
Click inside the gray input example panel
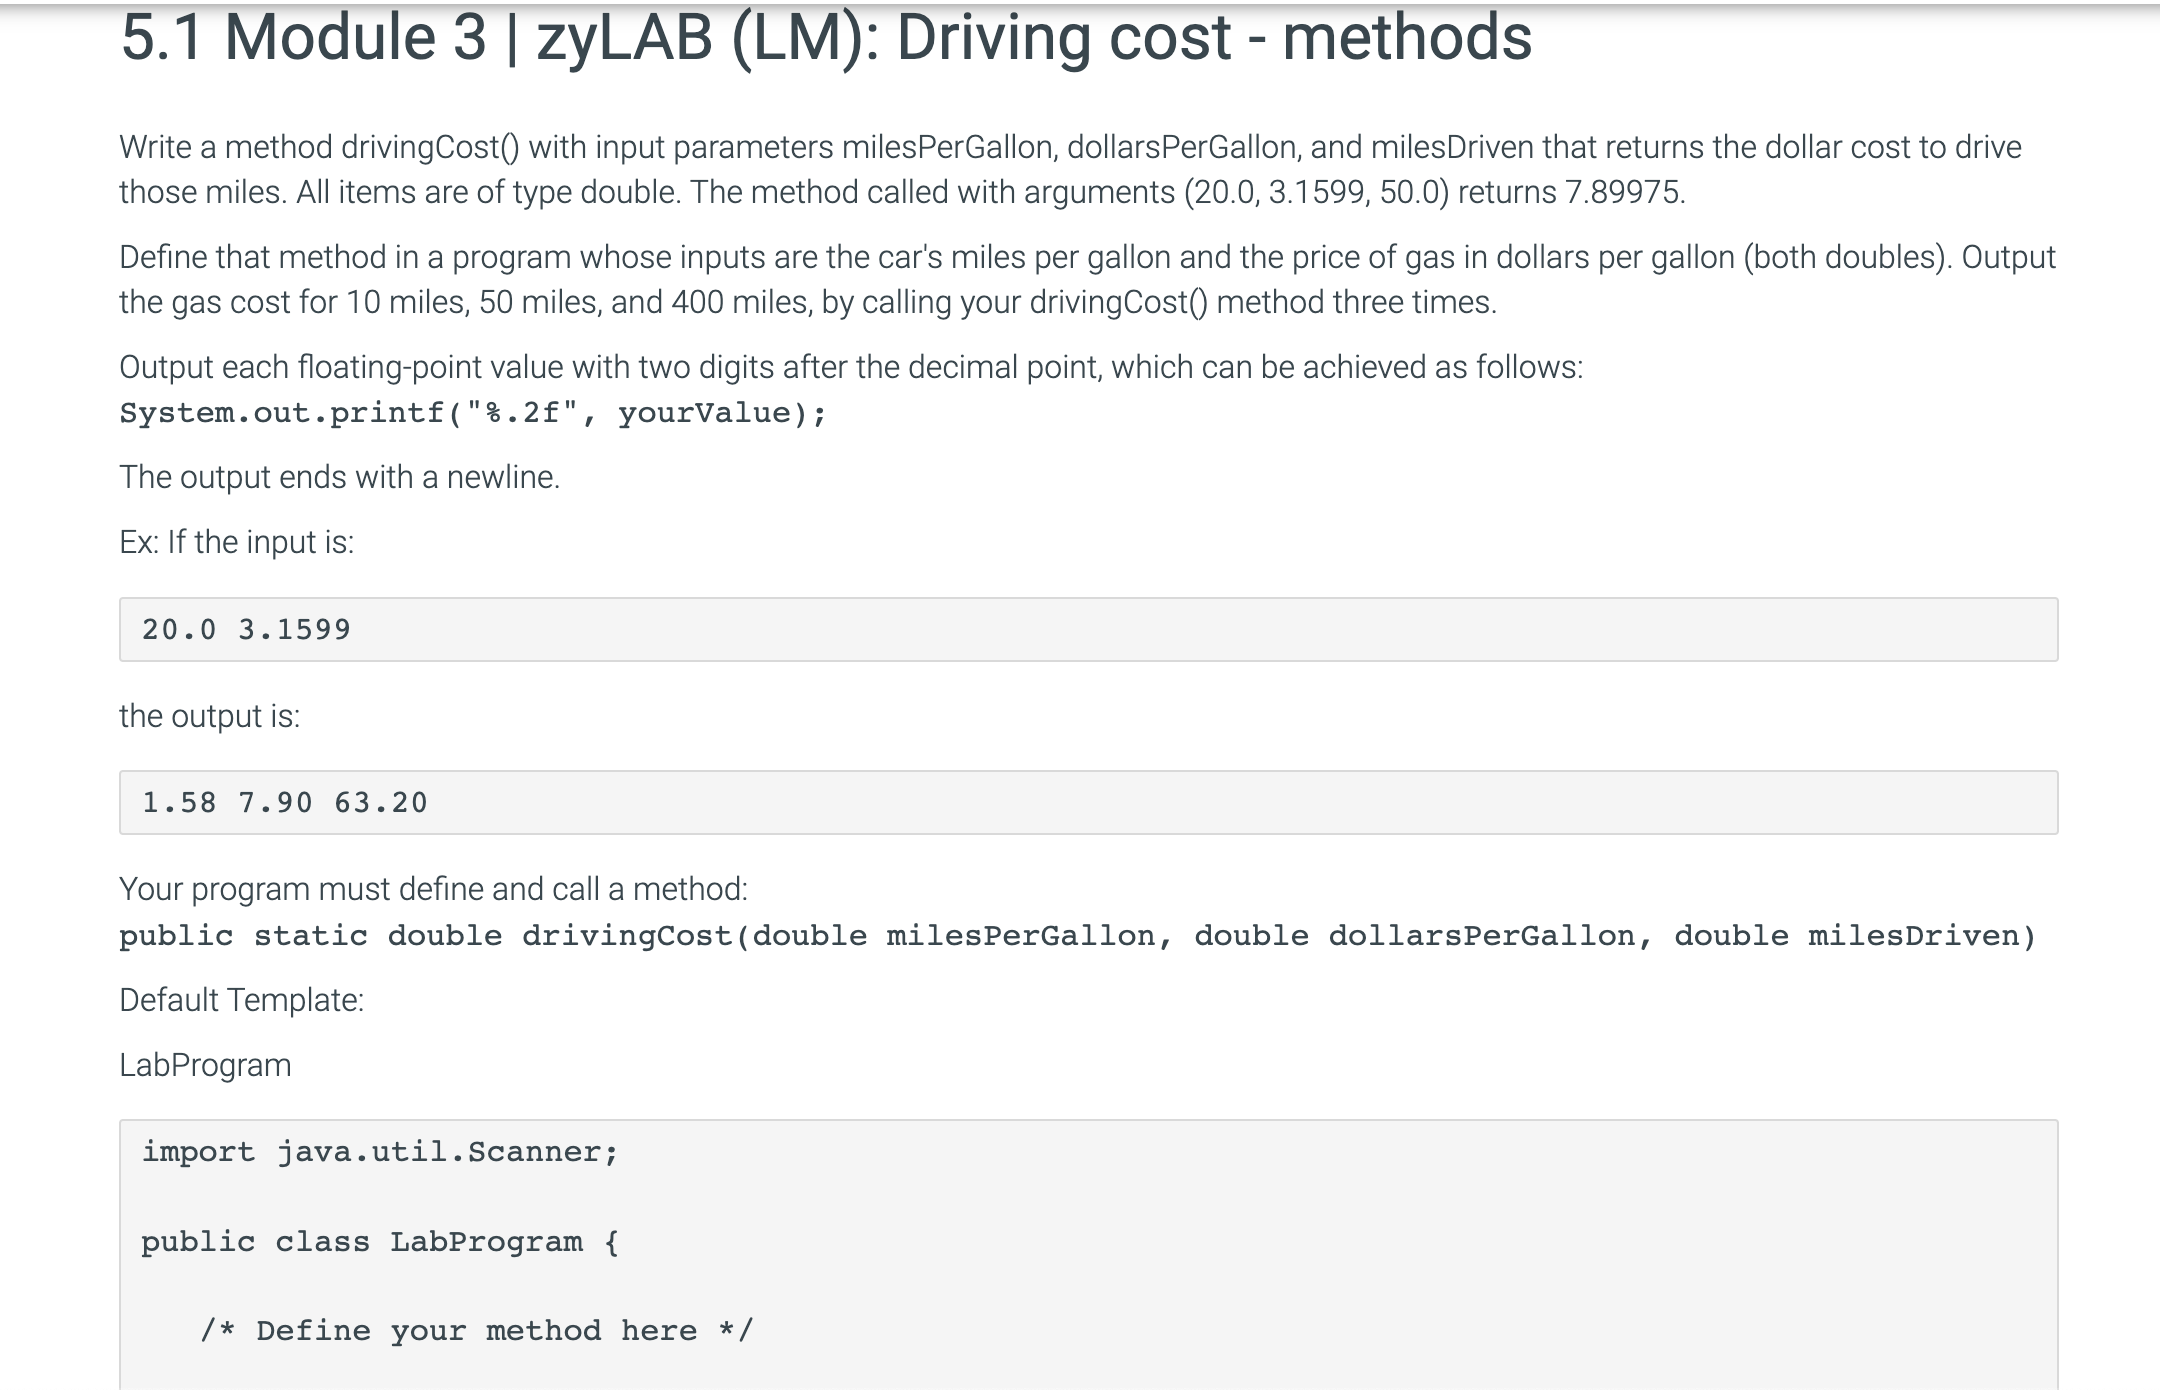[1000, 628]
